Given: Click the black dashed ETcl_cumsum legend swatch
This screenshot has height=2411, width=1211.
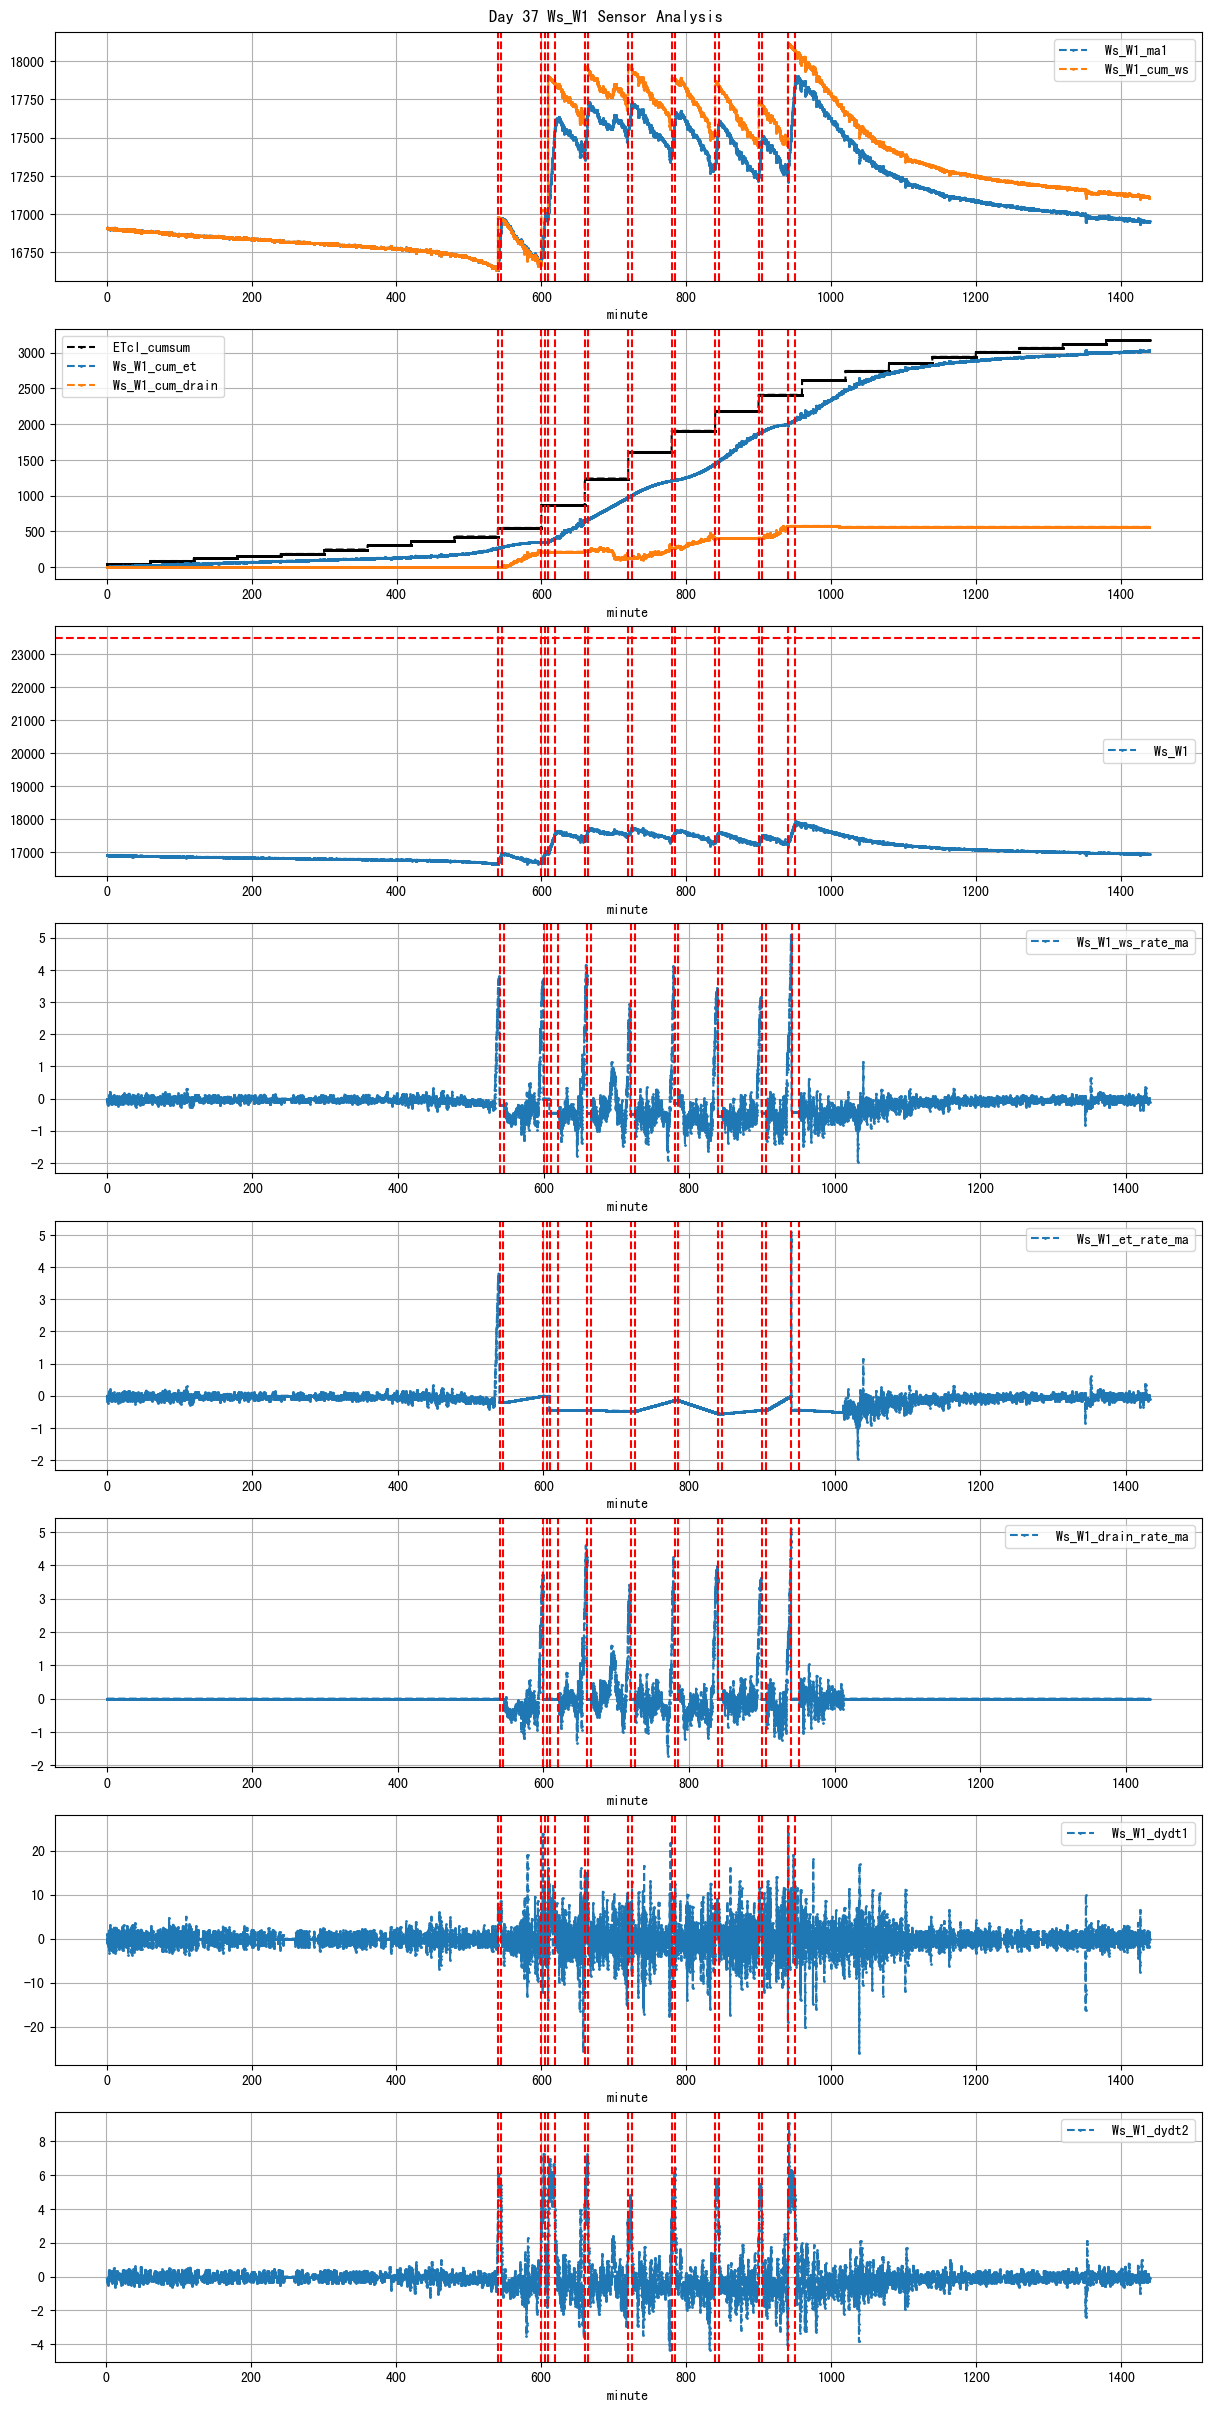Looking at the screenshot, I should pos(81,347).
